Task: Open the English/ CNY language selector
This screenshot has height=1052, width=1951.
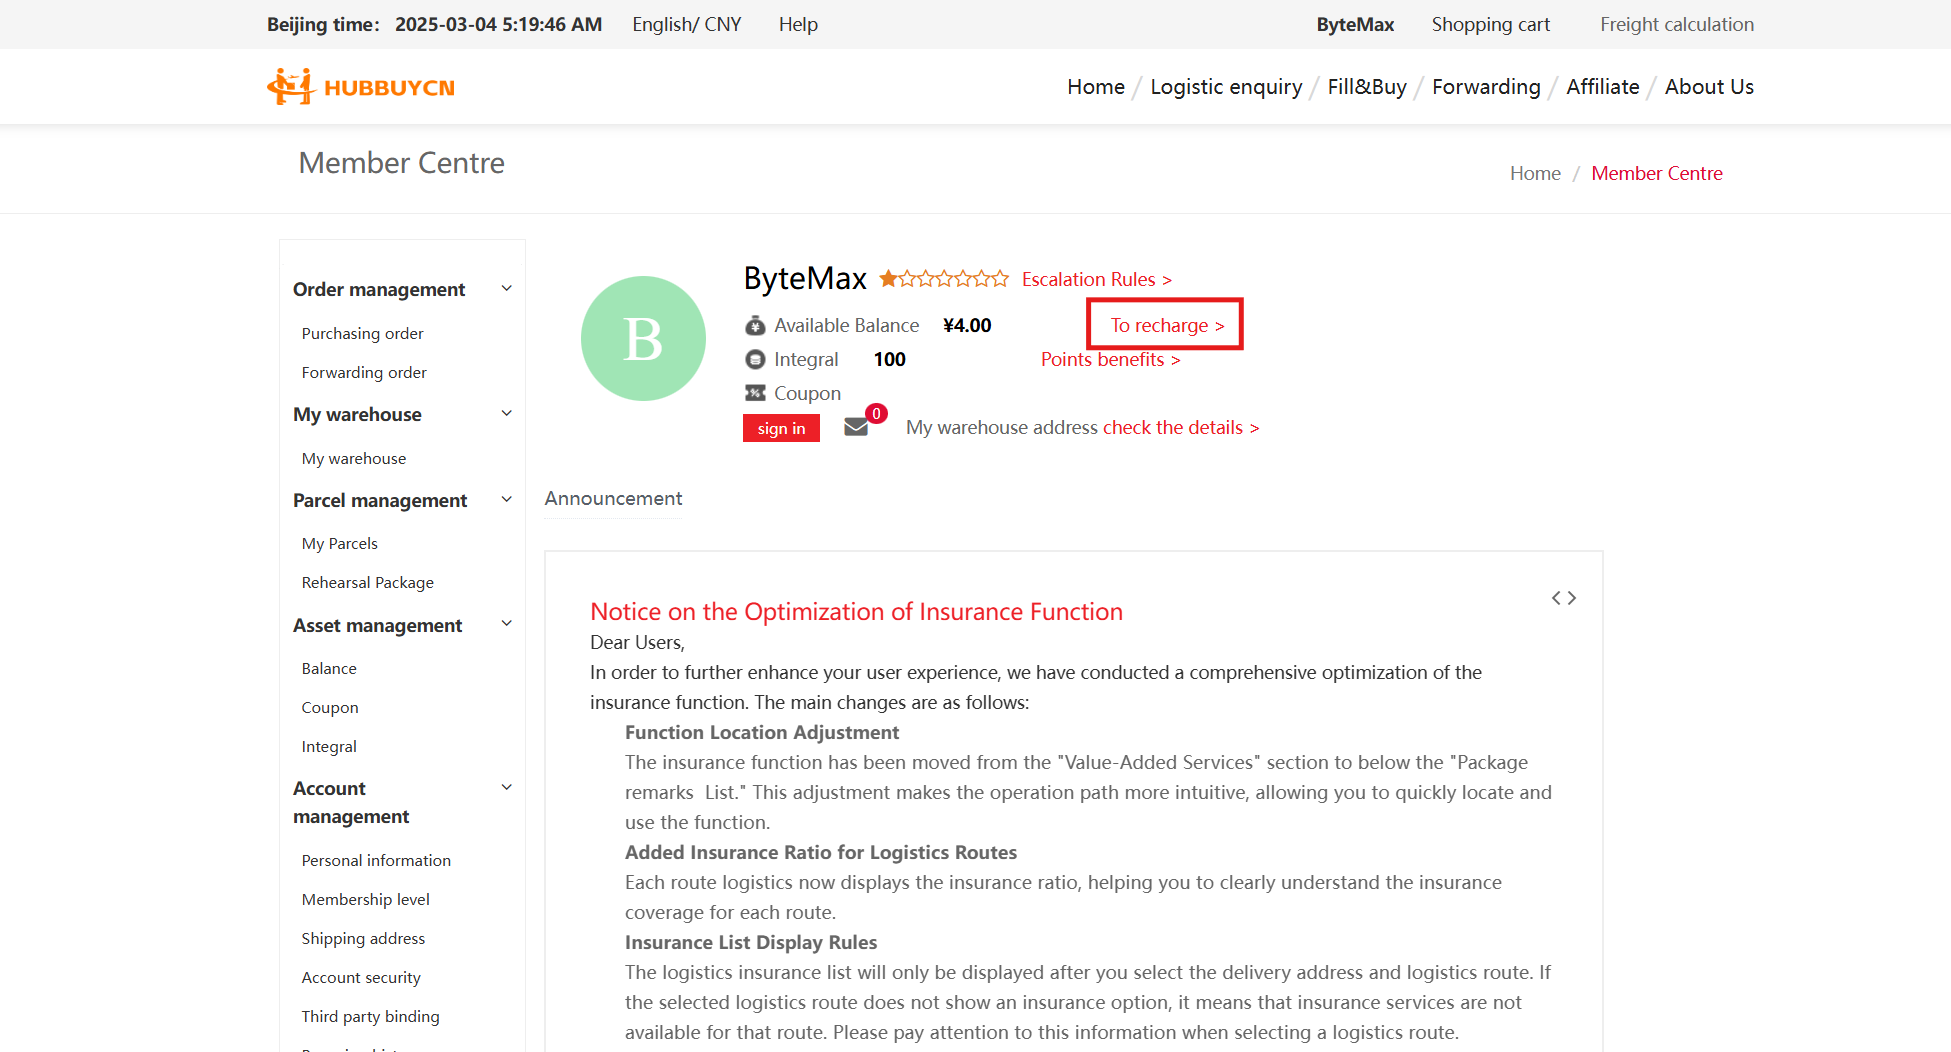Action: pos(687,24)
